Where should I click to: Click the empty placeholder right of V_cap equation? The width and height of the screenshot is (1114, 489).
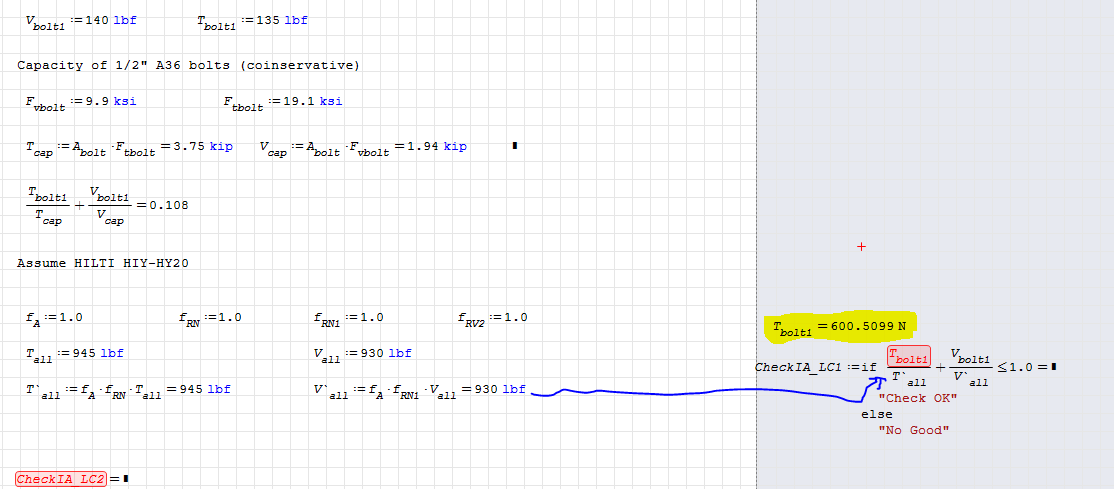(x=515, y=146)
